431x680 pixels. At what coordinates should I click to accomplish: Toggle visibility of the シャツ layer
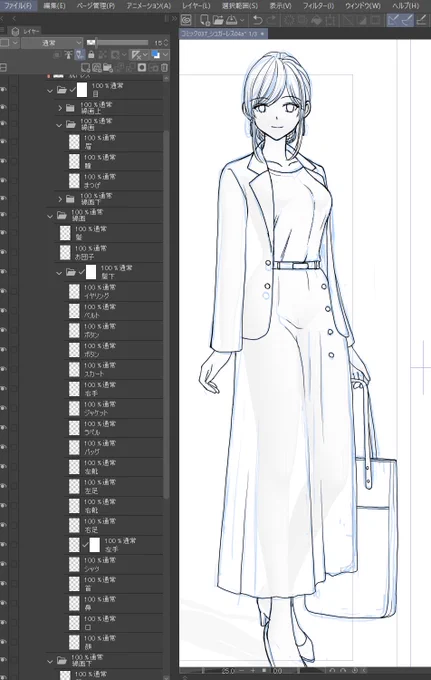tap(3, 564)
